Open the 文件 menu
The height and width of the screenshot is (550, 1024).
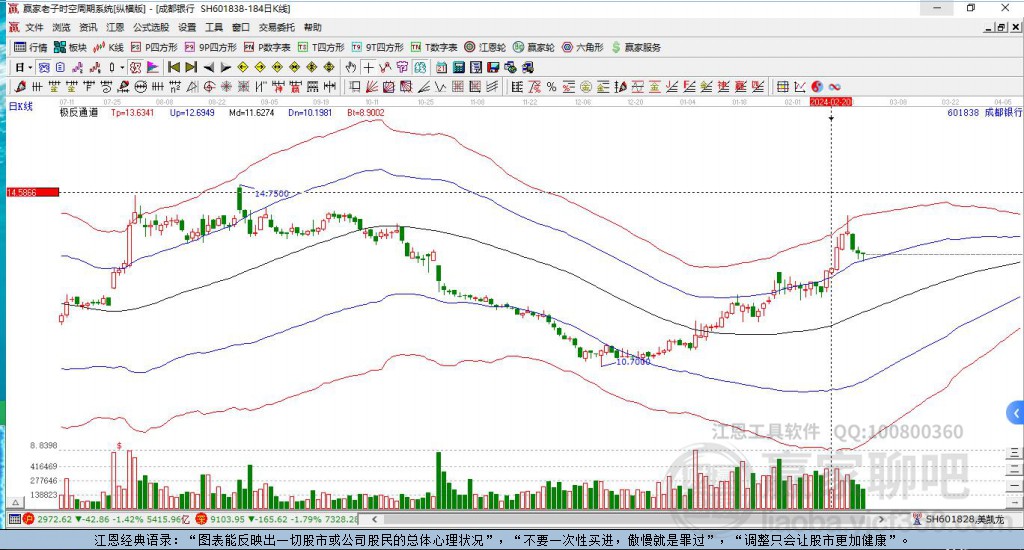(35, 27)
